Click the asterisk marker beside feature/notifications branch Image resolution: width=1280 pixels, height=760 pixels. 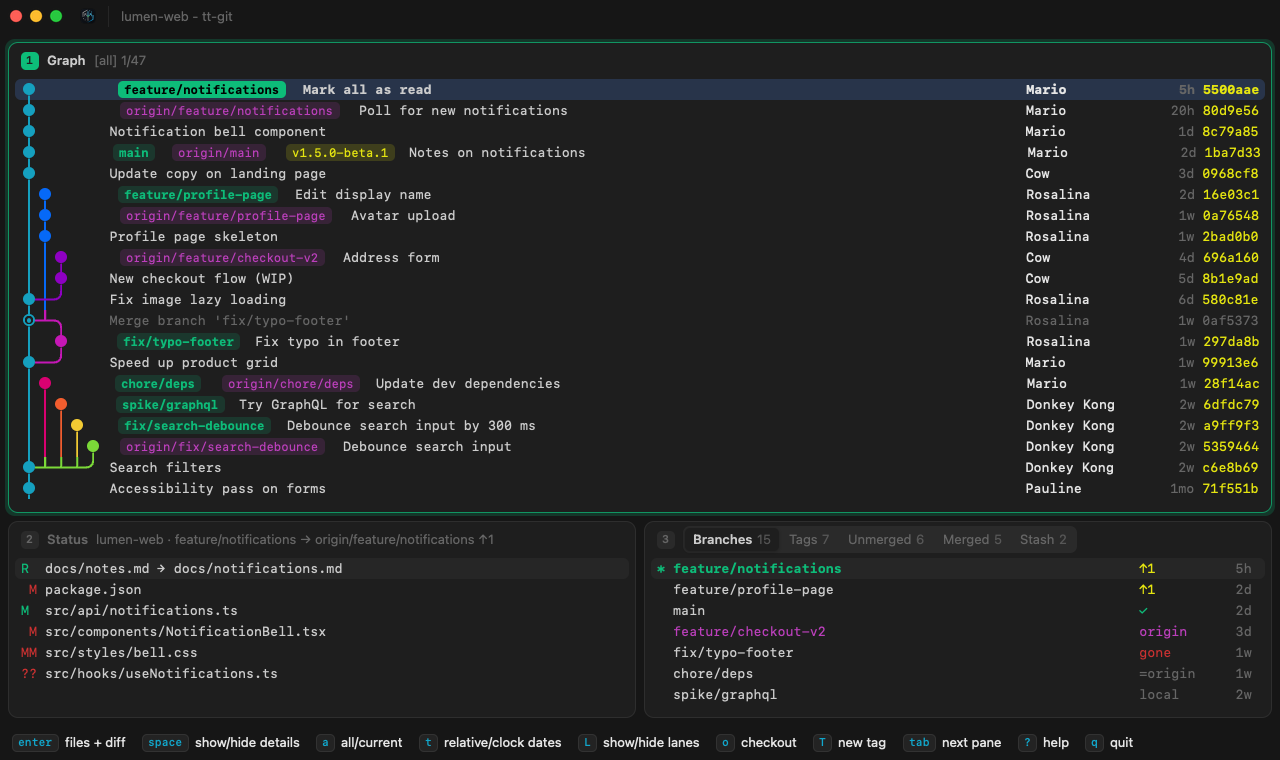coord(660,569)
